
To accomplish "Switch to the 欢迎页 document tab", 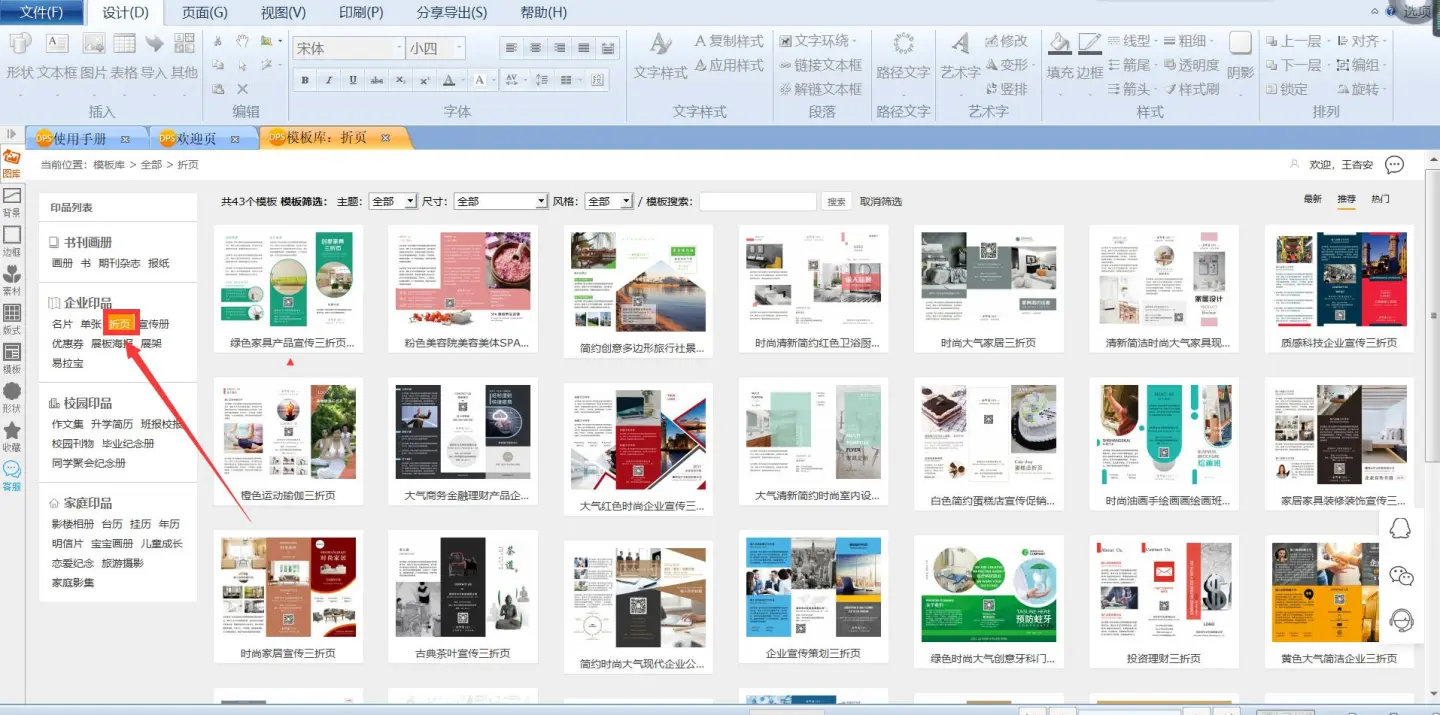I will pos(197,138).
